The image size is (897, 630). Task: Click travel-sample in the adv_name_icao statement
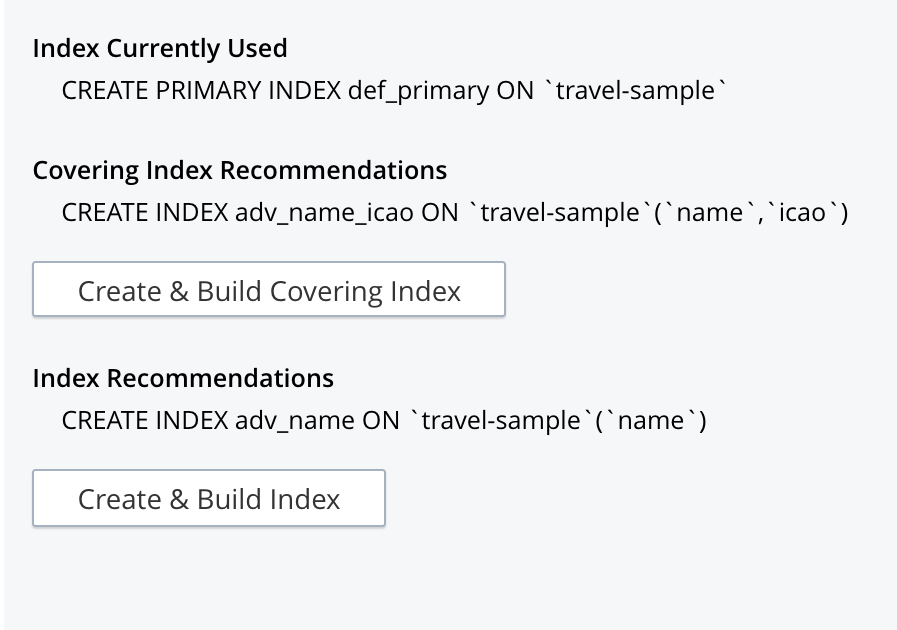tap(559, 212)
